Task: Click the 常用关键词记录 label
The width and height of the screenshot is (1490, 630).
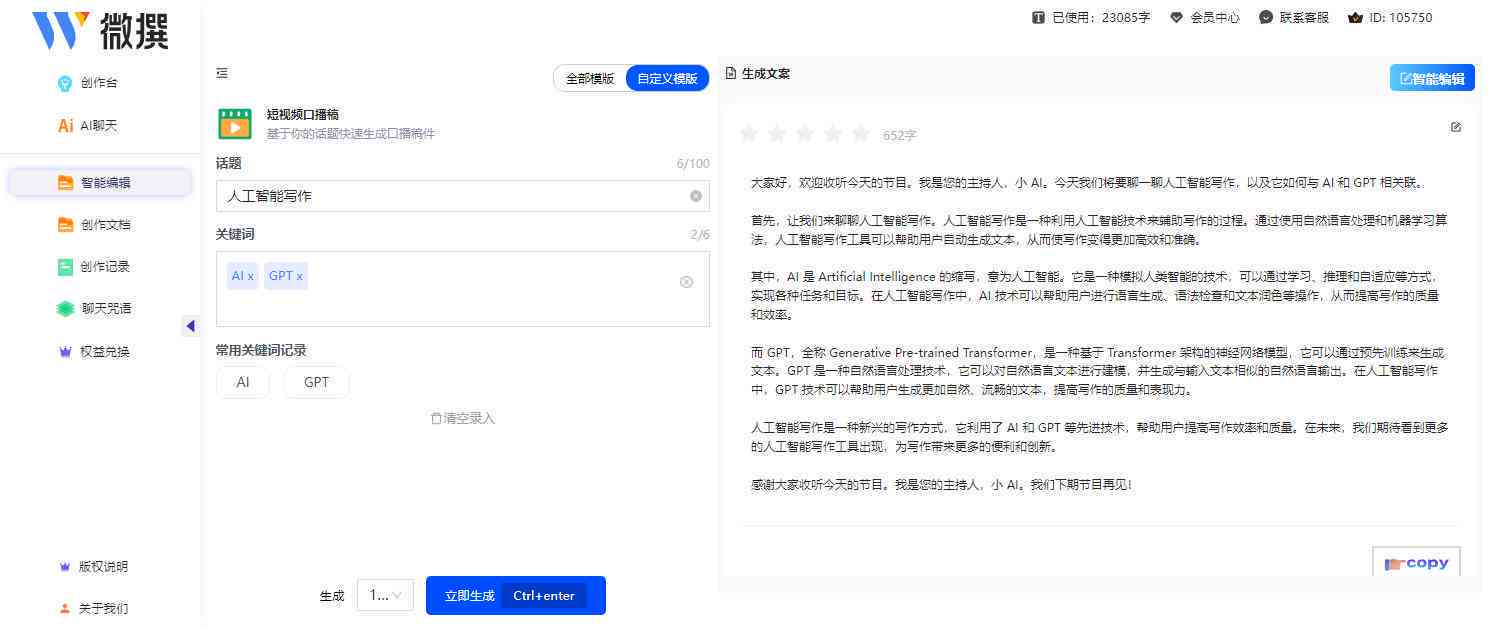Action: (261, 350)
